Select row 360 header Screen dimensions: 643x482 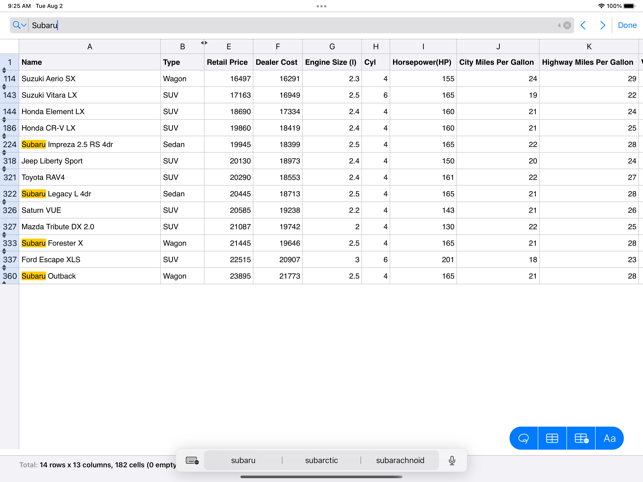coord(9,276)
